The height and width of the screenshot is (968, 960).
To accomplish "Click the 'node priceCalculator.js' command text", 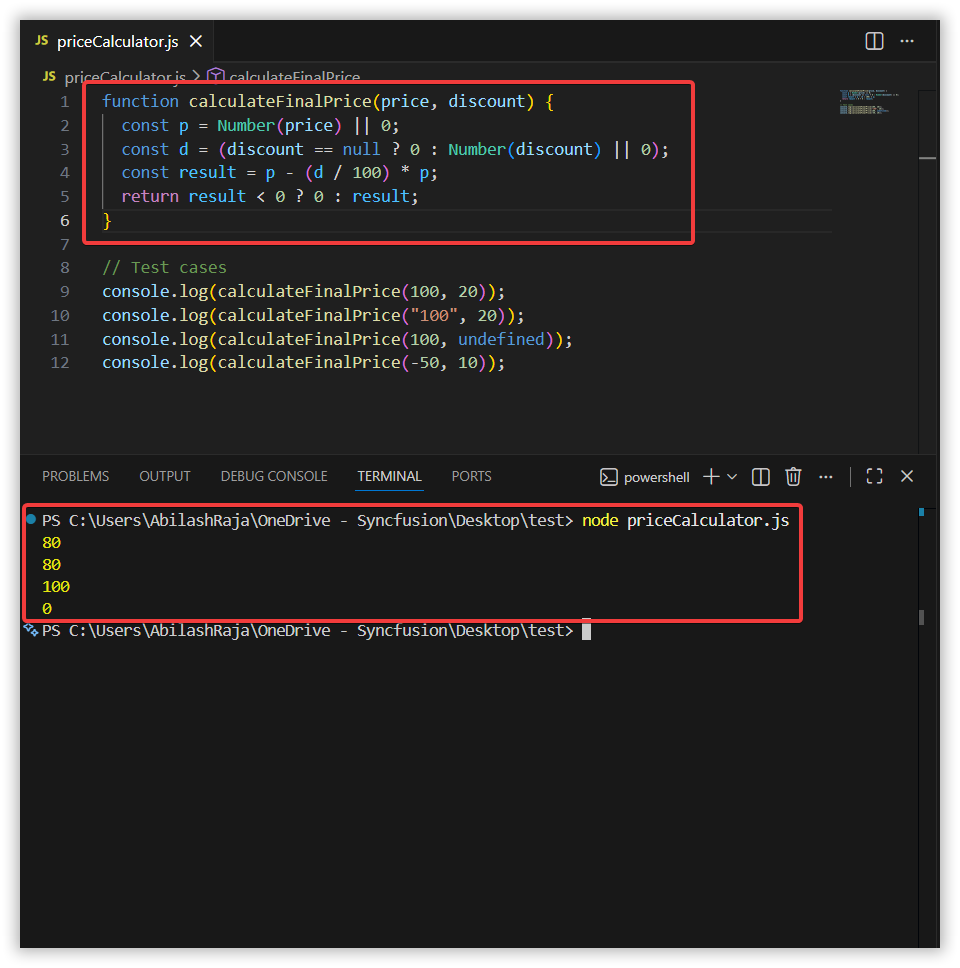I will pos(685,520).
